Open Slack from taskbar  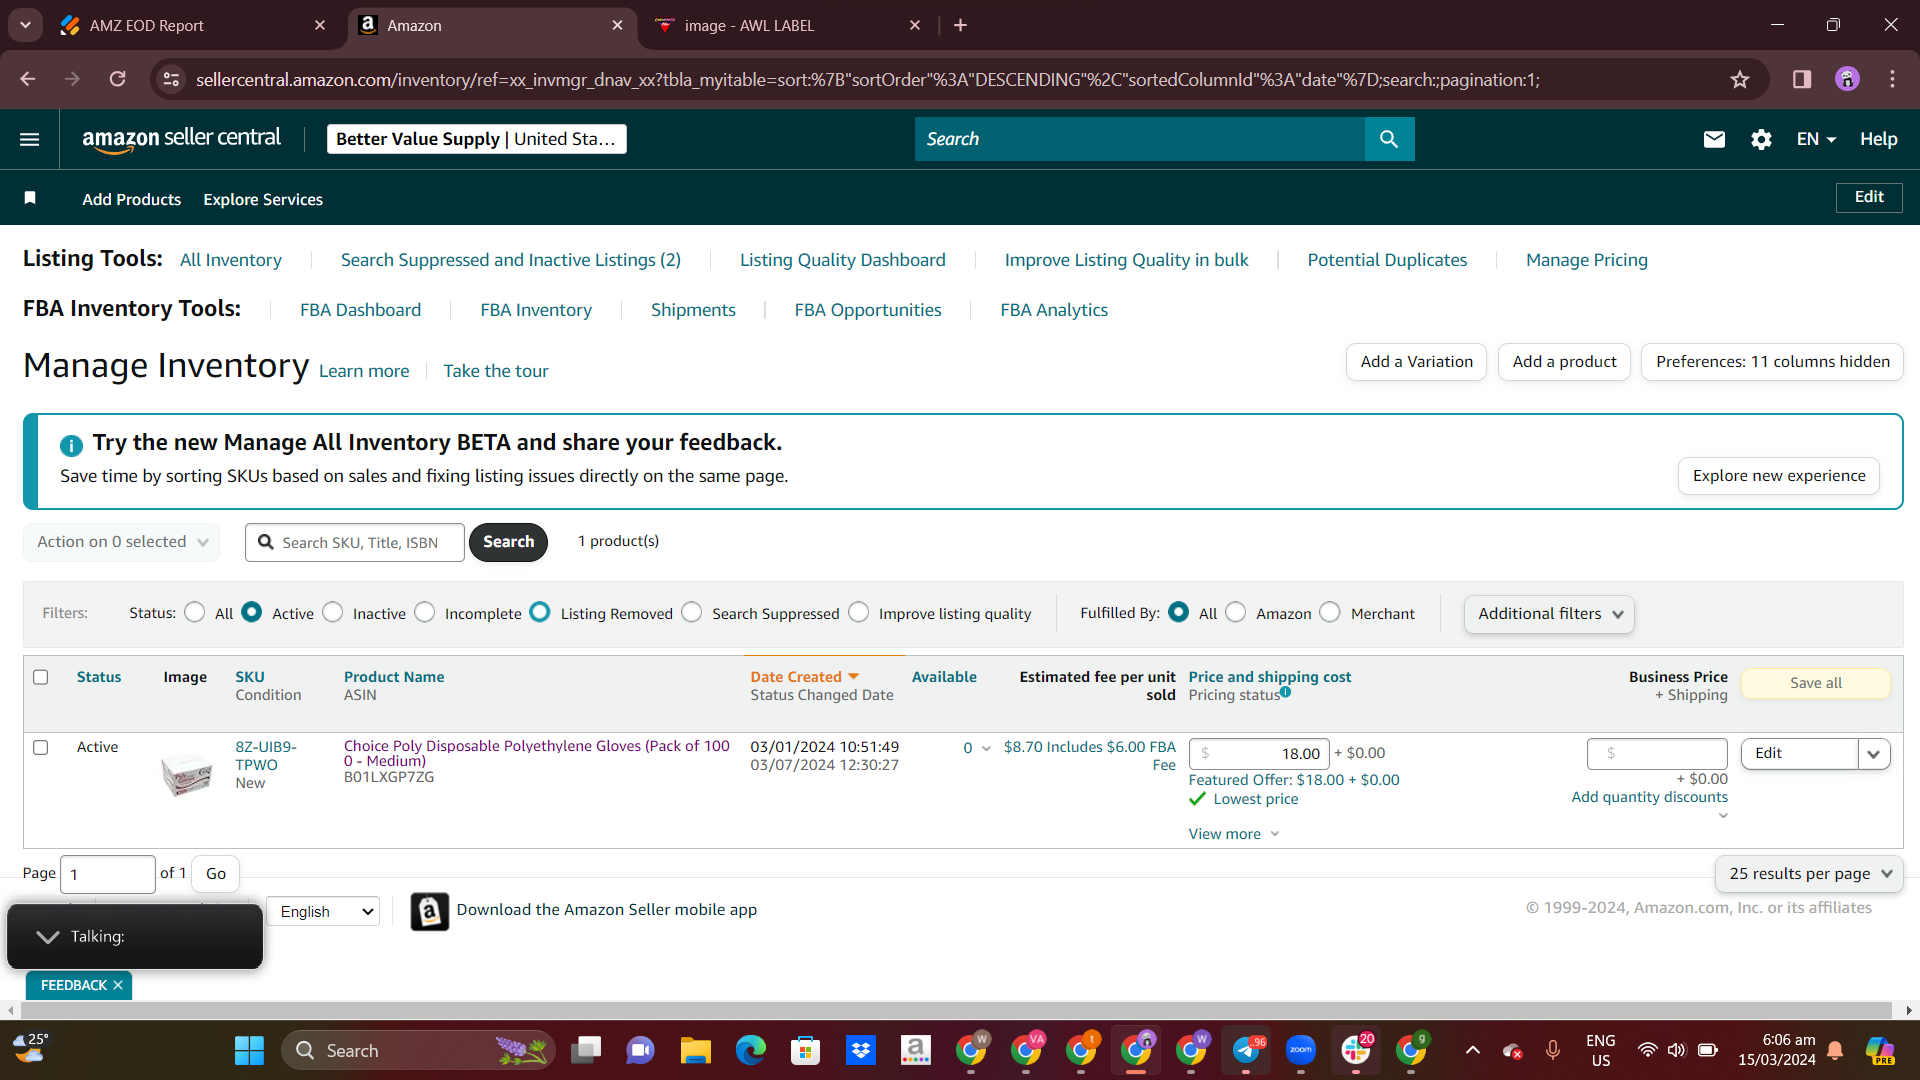(1356, 1050)
